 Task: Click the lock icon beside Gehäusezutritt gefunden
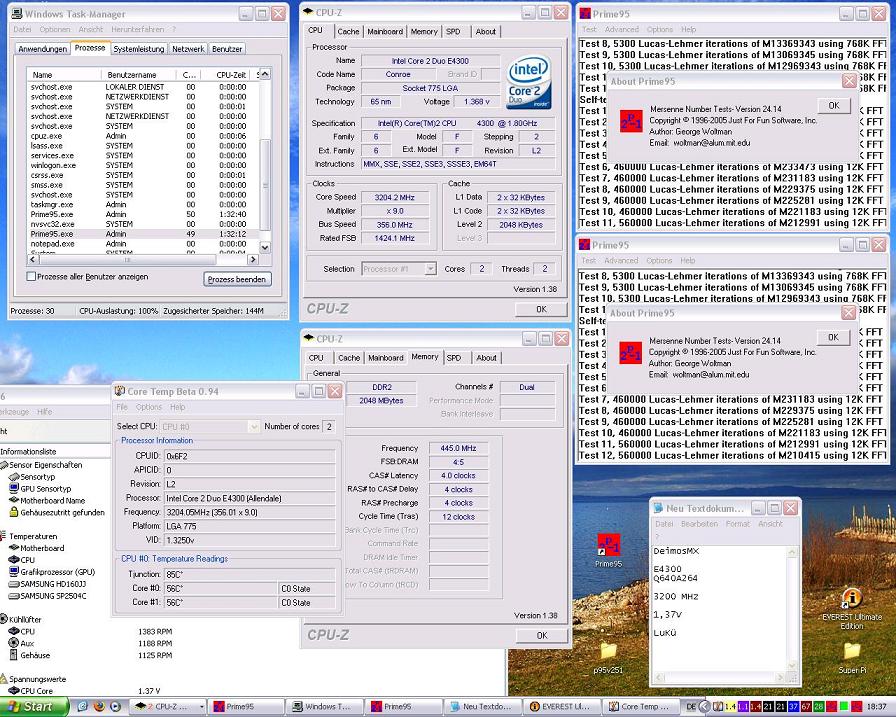pyautogui.click(x=14, y=512)
